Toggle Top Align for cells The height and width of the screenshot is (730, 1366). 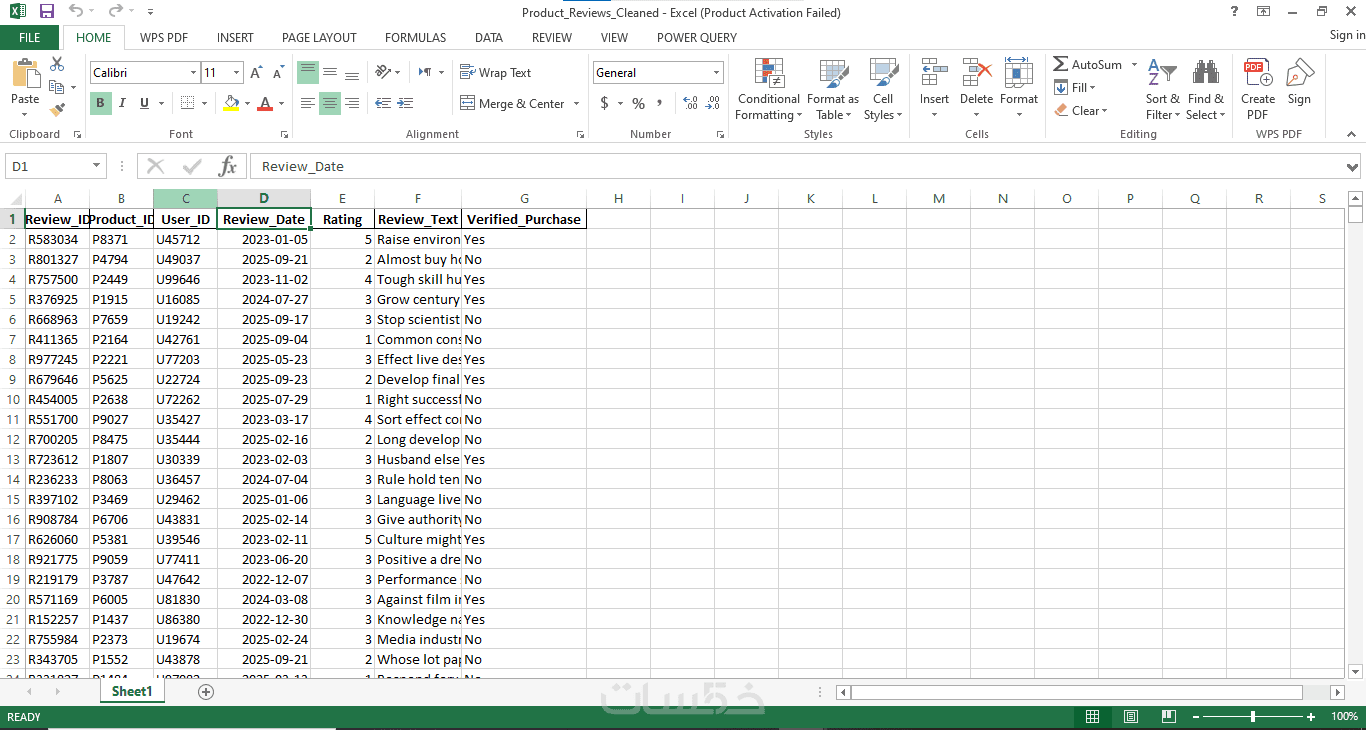click(x=308, y=73)
